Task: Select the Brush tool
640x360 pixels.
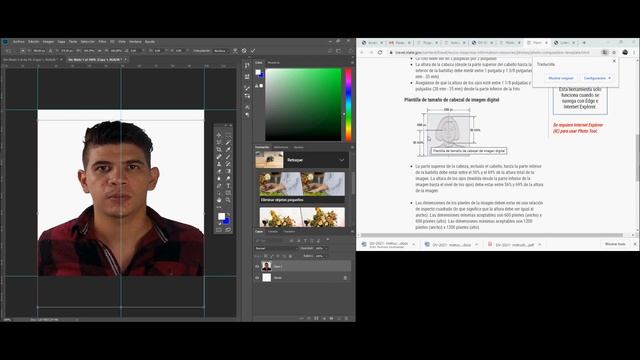Action: pos(228,157)
